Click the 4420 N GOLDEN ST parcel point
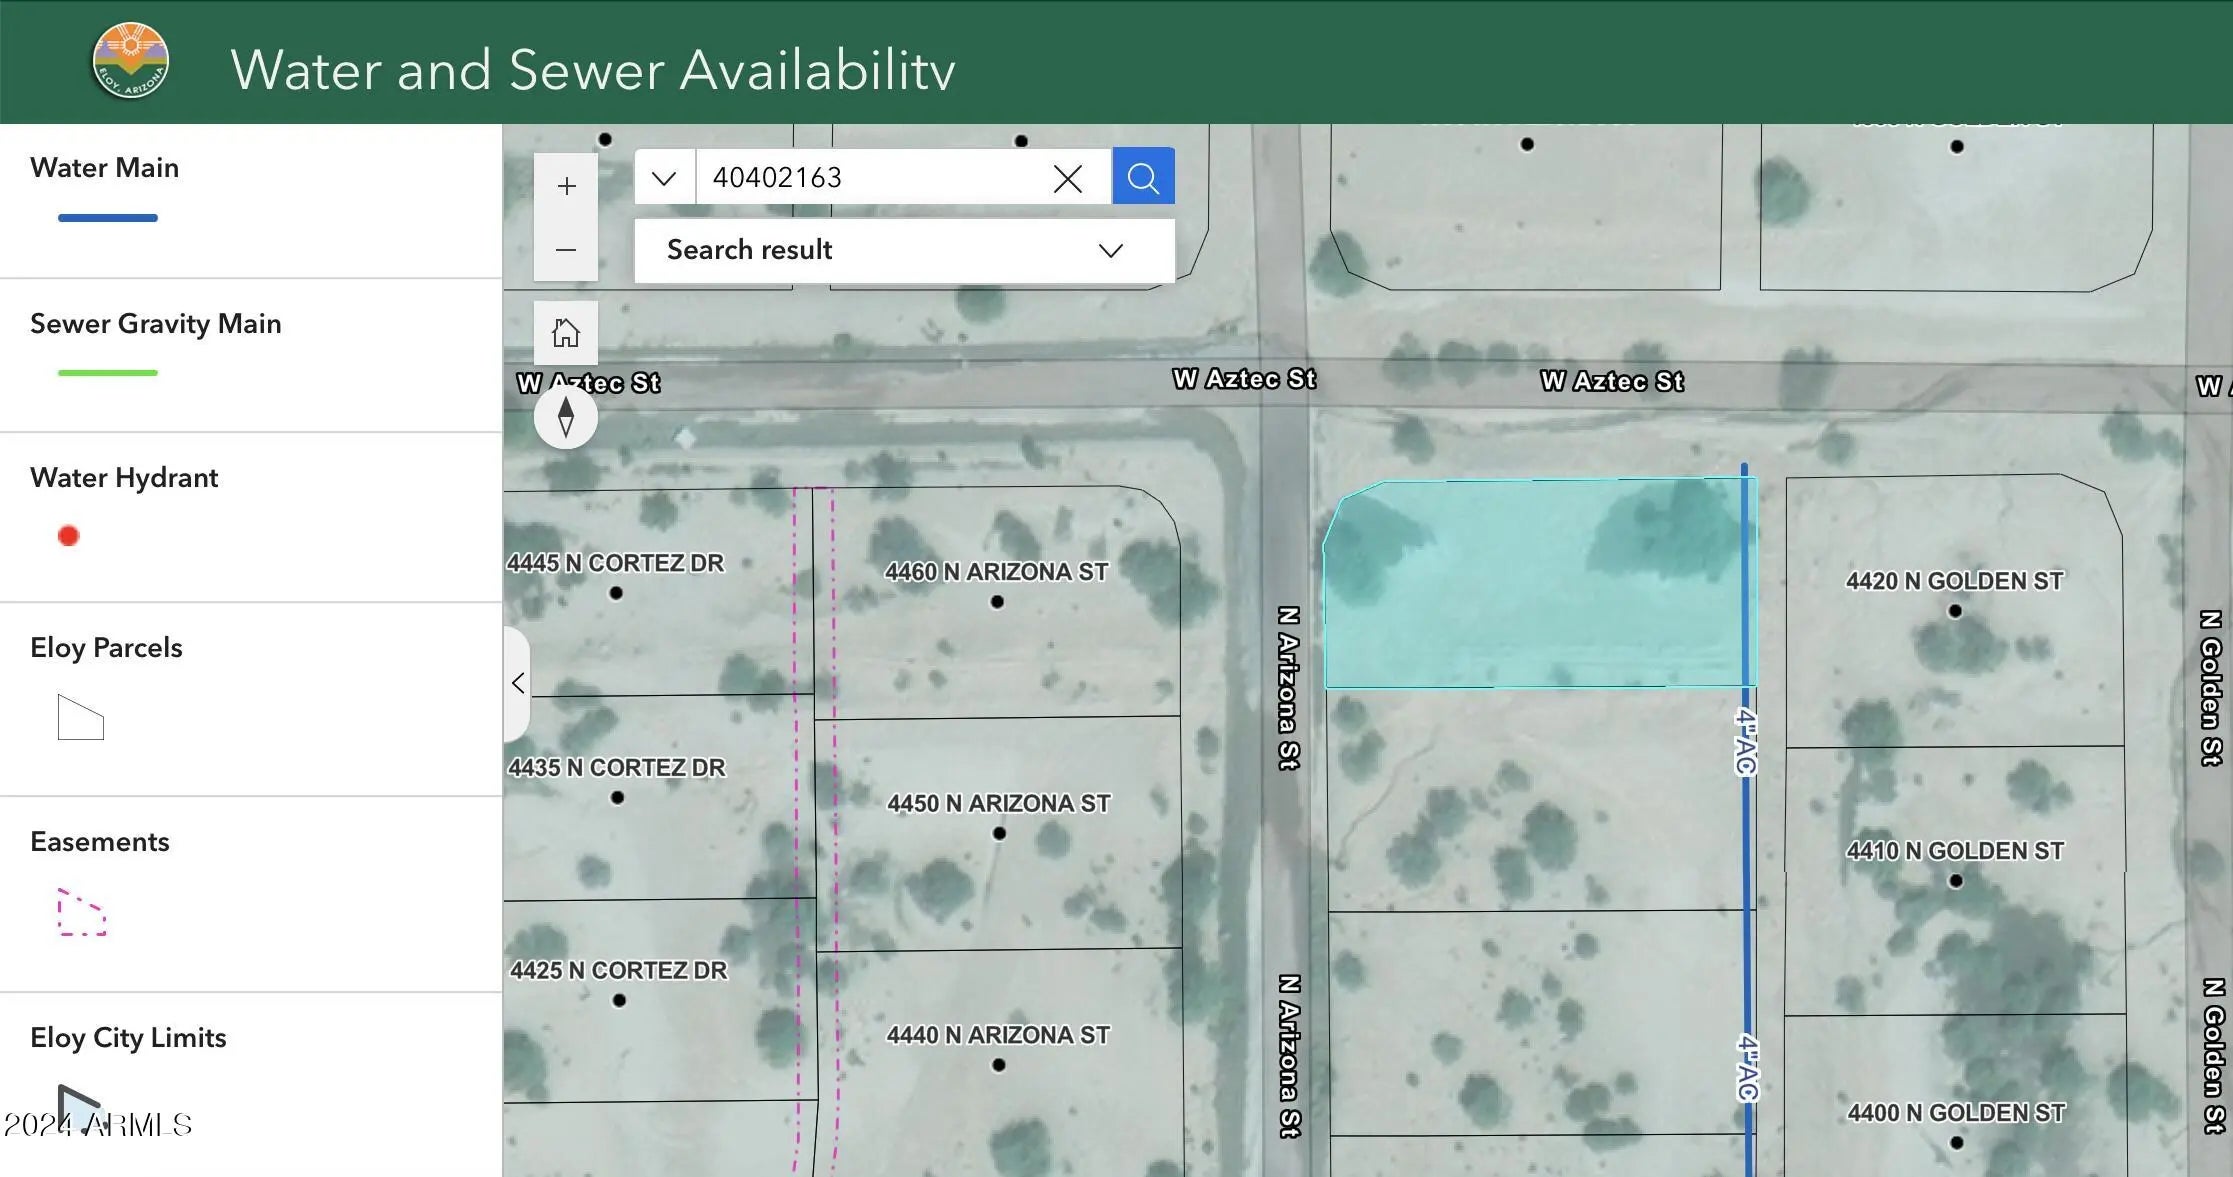 pyautogui.click(x=1955, y=611)
